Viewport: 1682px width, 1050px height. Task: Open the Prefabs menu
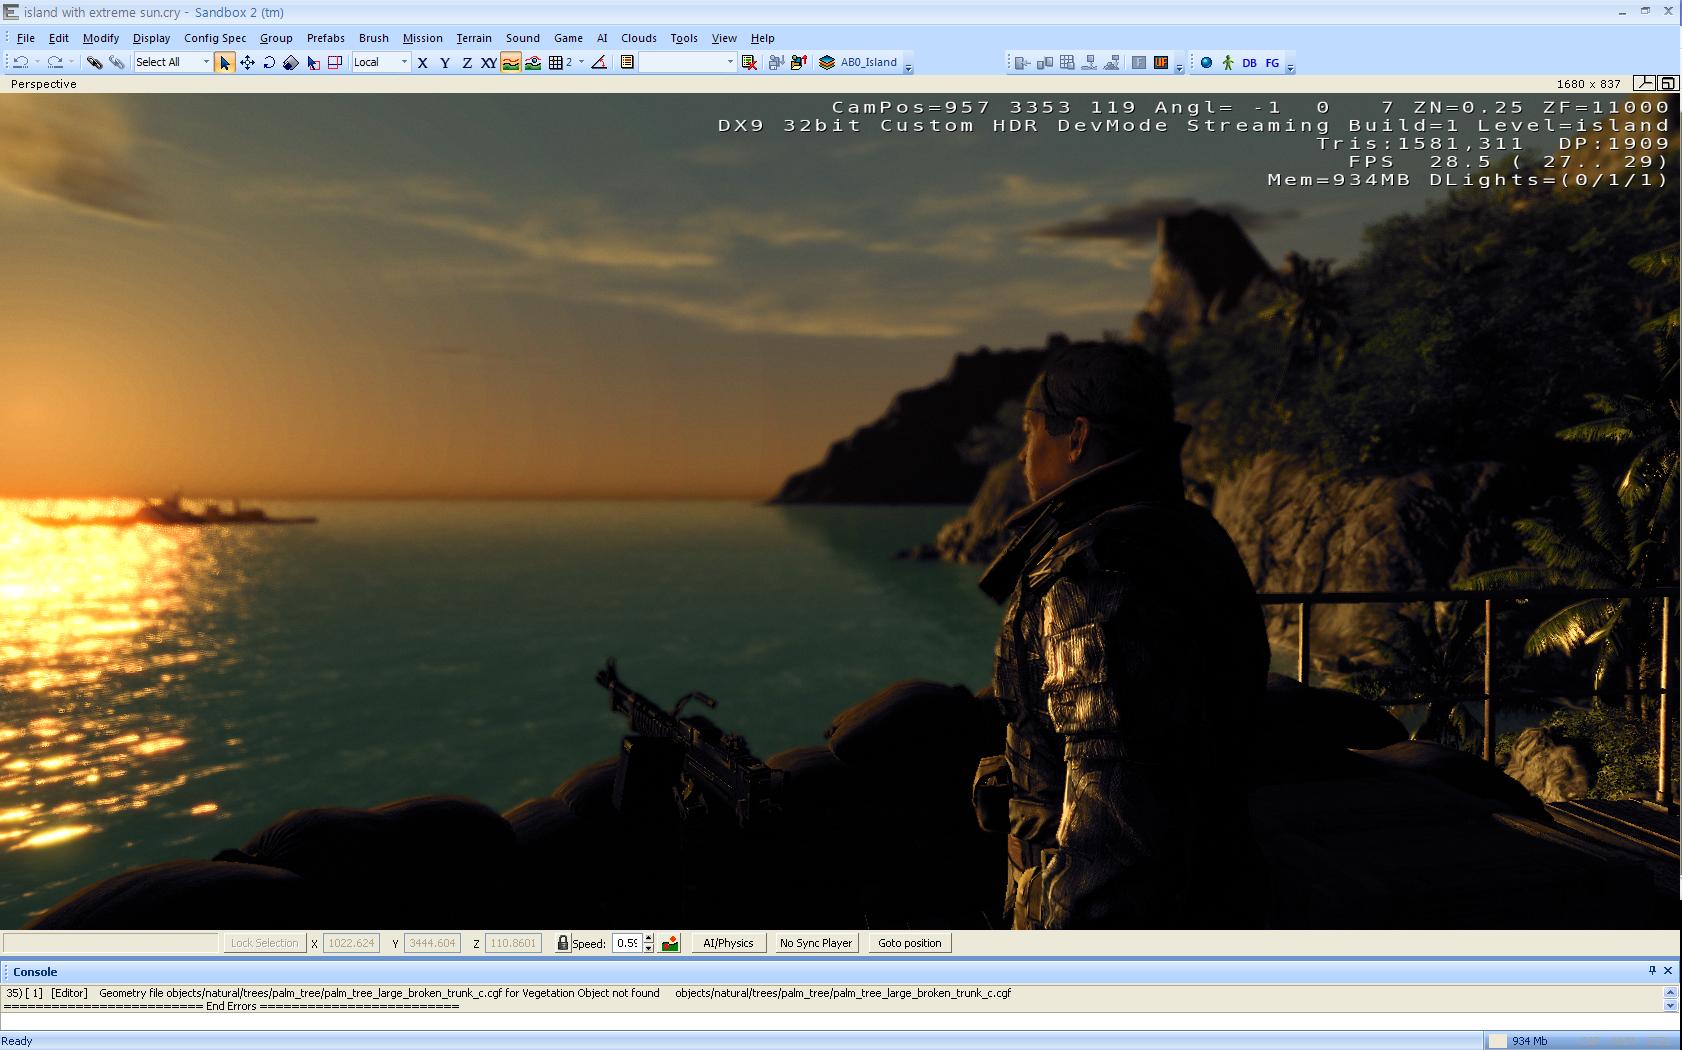point(326,38)
